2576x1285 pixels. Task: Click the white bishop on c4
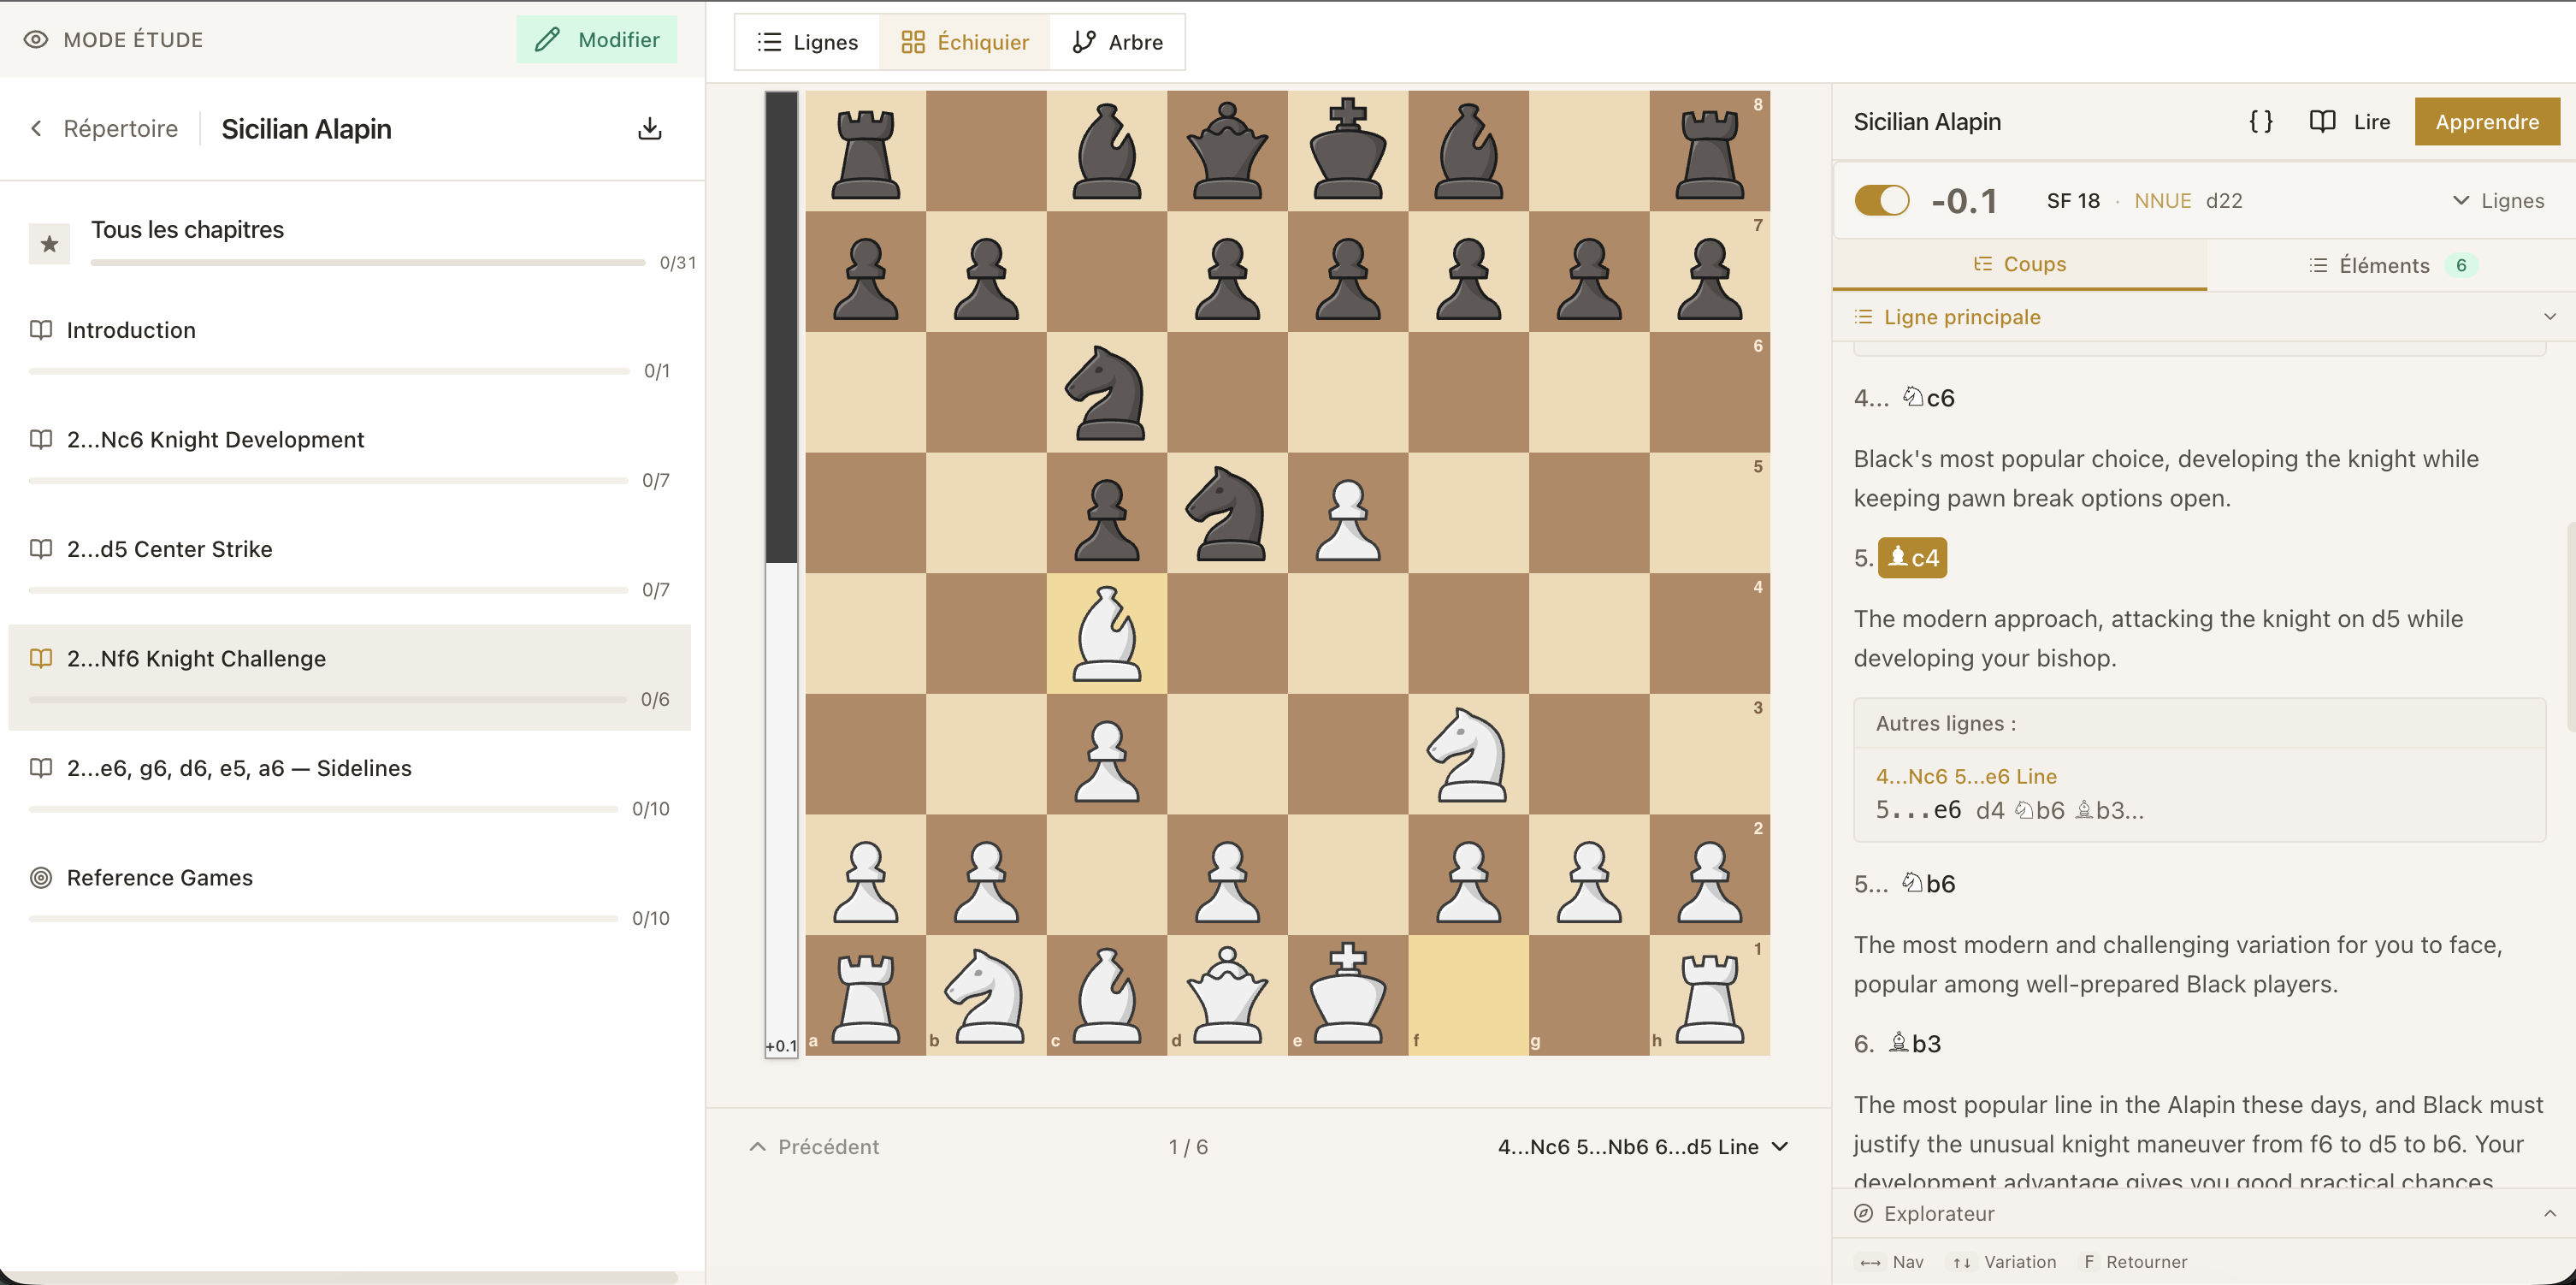click(x=1106, y=633)
